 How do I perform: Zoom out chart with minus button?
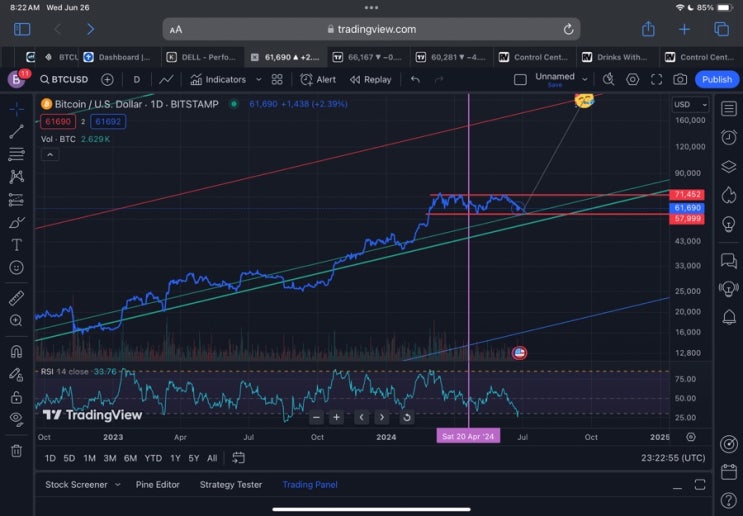tap(317, 417)
